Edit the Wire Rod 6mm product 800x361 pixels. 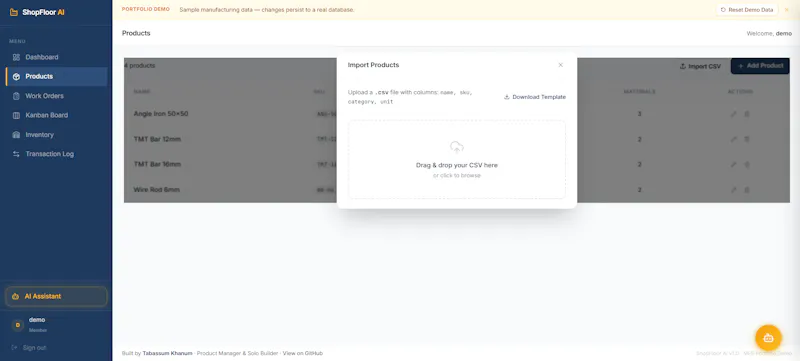[x=733, y=190]
